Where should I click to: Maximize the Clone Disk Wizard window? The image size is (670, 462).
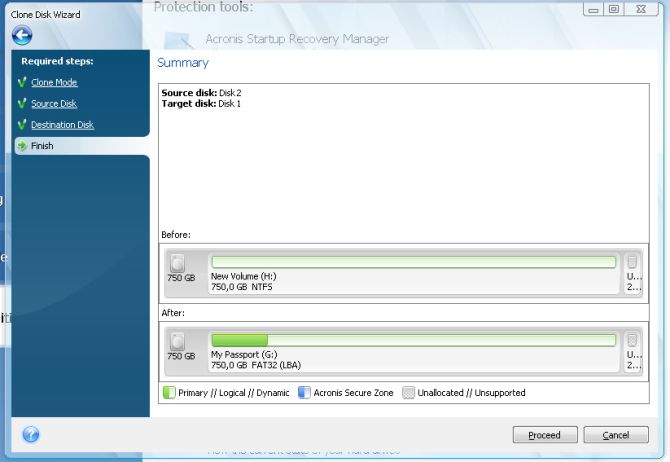click(x=614, y=9)
